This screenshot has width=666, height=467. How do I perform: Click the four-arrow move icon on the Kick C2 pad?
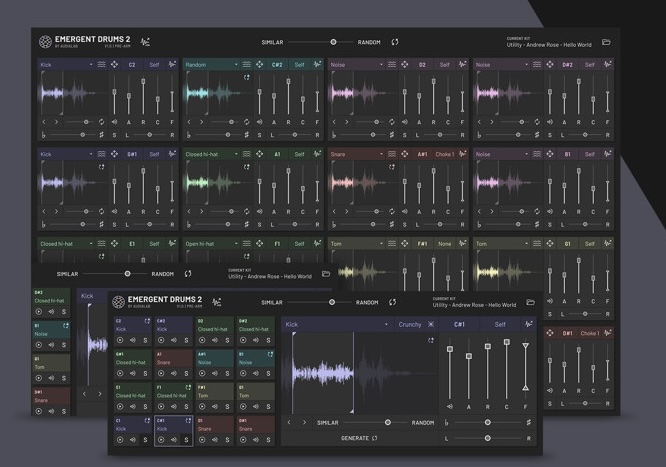[x=114, y=65]
